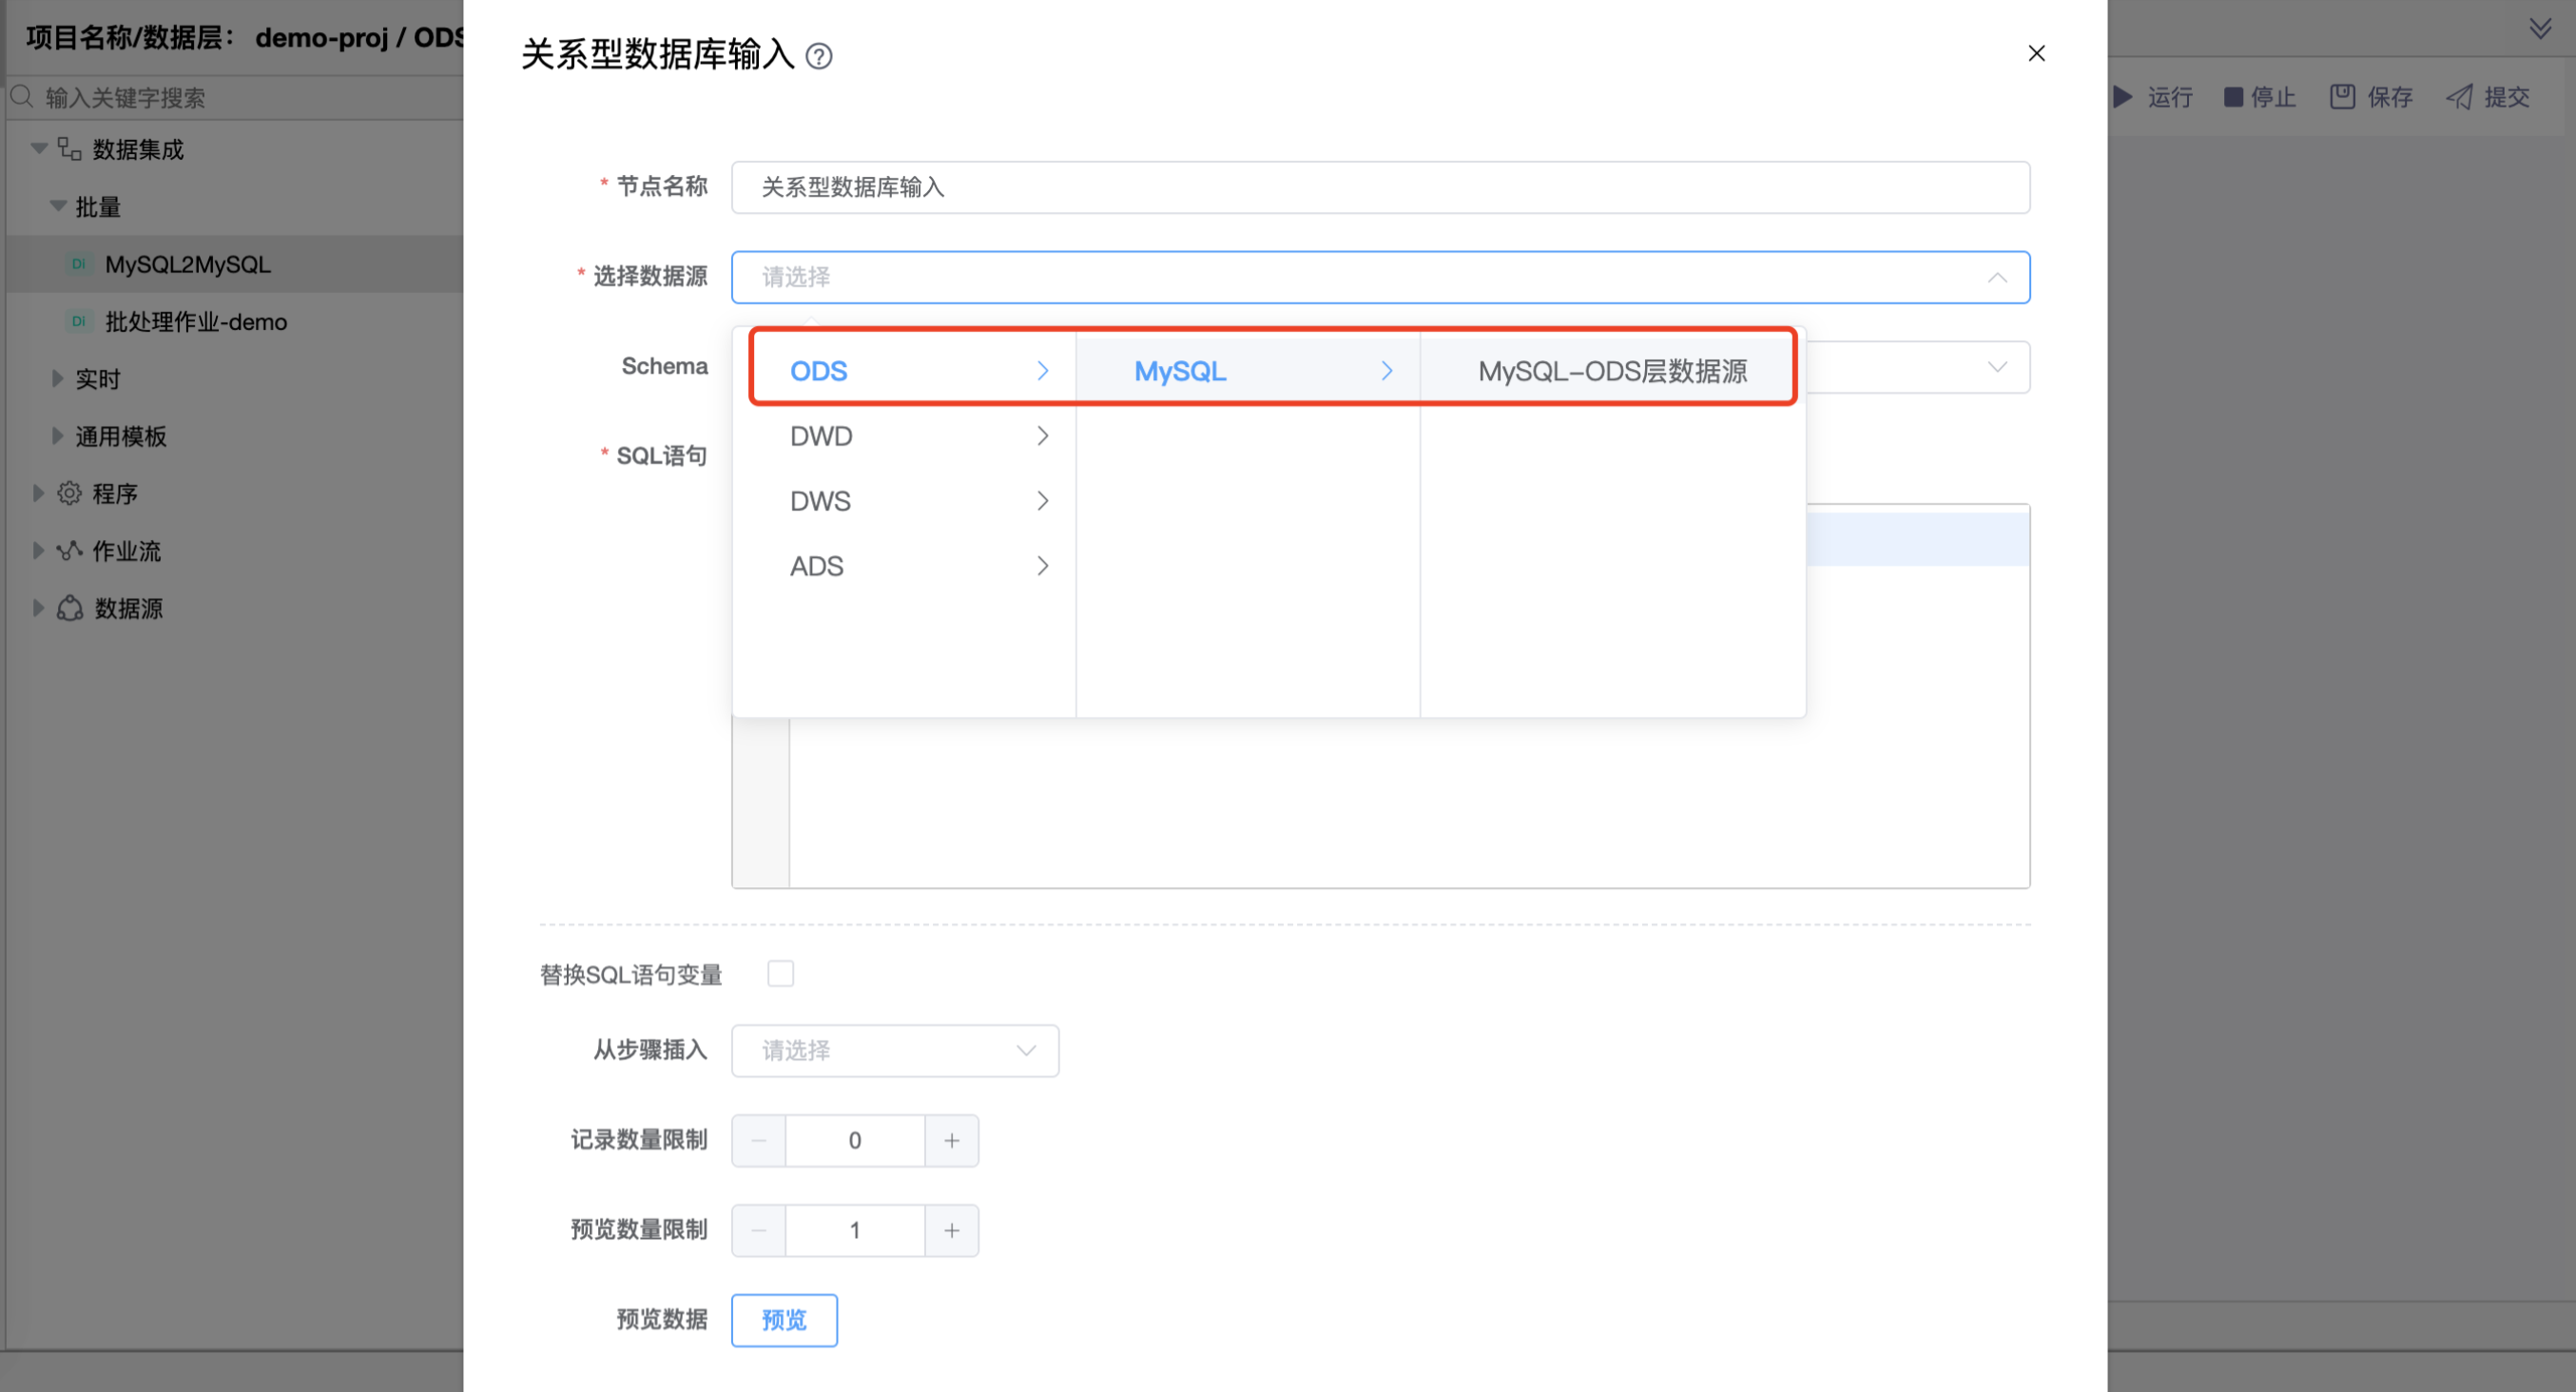Click the search magnifier icon in sidebar
This screenshot has height=1392, width=2576.
coord(22,97)
